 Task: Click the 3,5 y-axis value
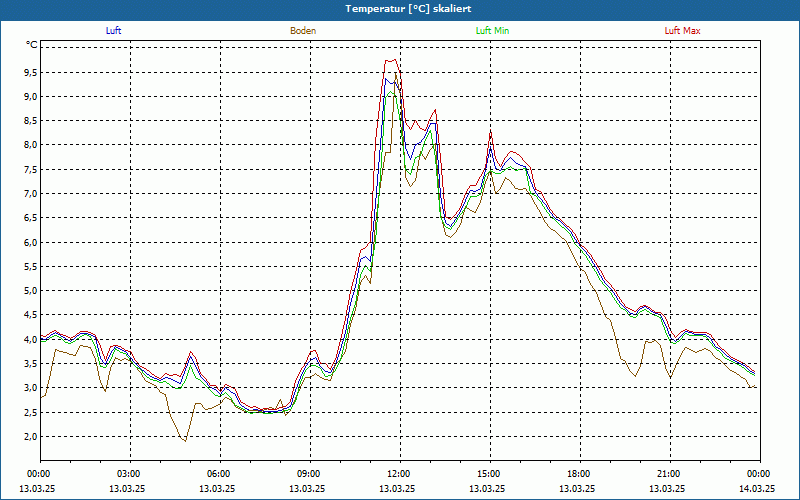tap(31, 364)
